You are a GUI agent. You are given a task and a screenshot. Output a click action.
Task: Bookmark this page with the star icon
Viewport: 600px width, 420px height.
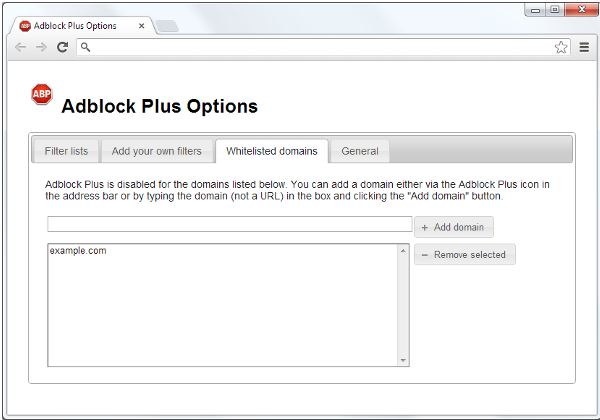(x=561, y=47)
